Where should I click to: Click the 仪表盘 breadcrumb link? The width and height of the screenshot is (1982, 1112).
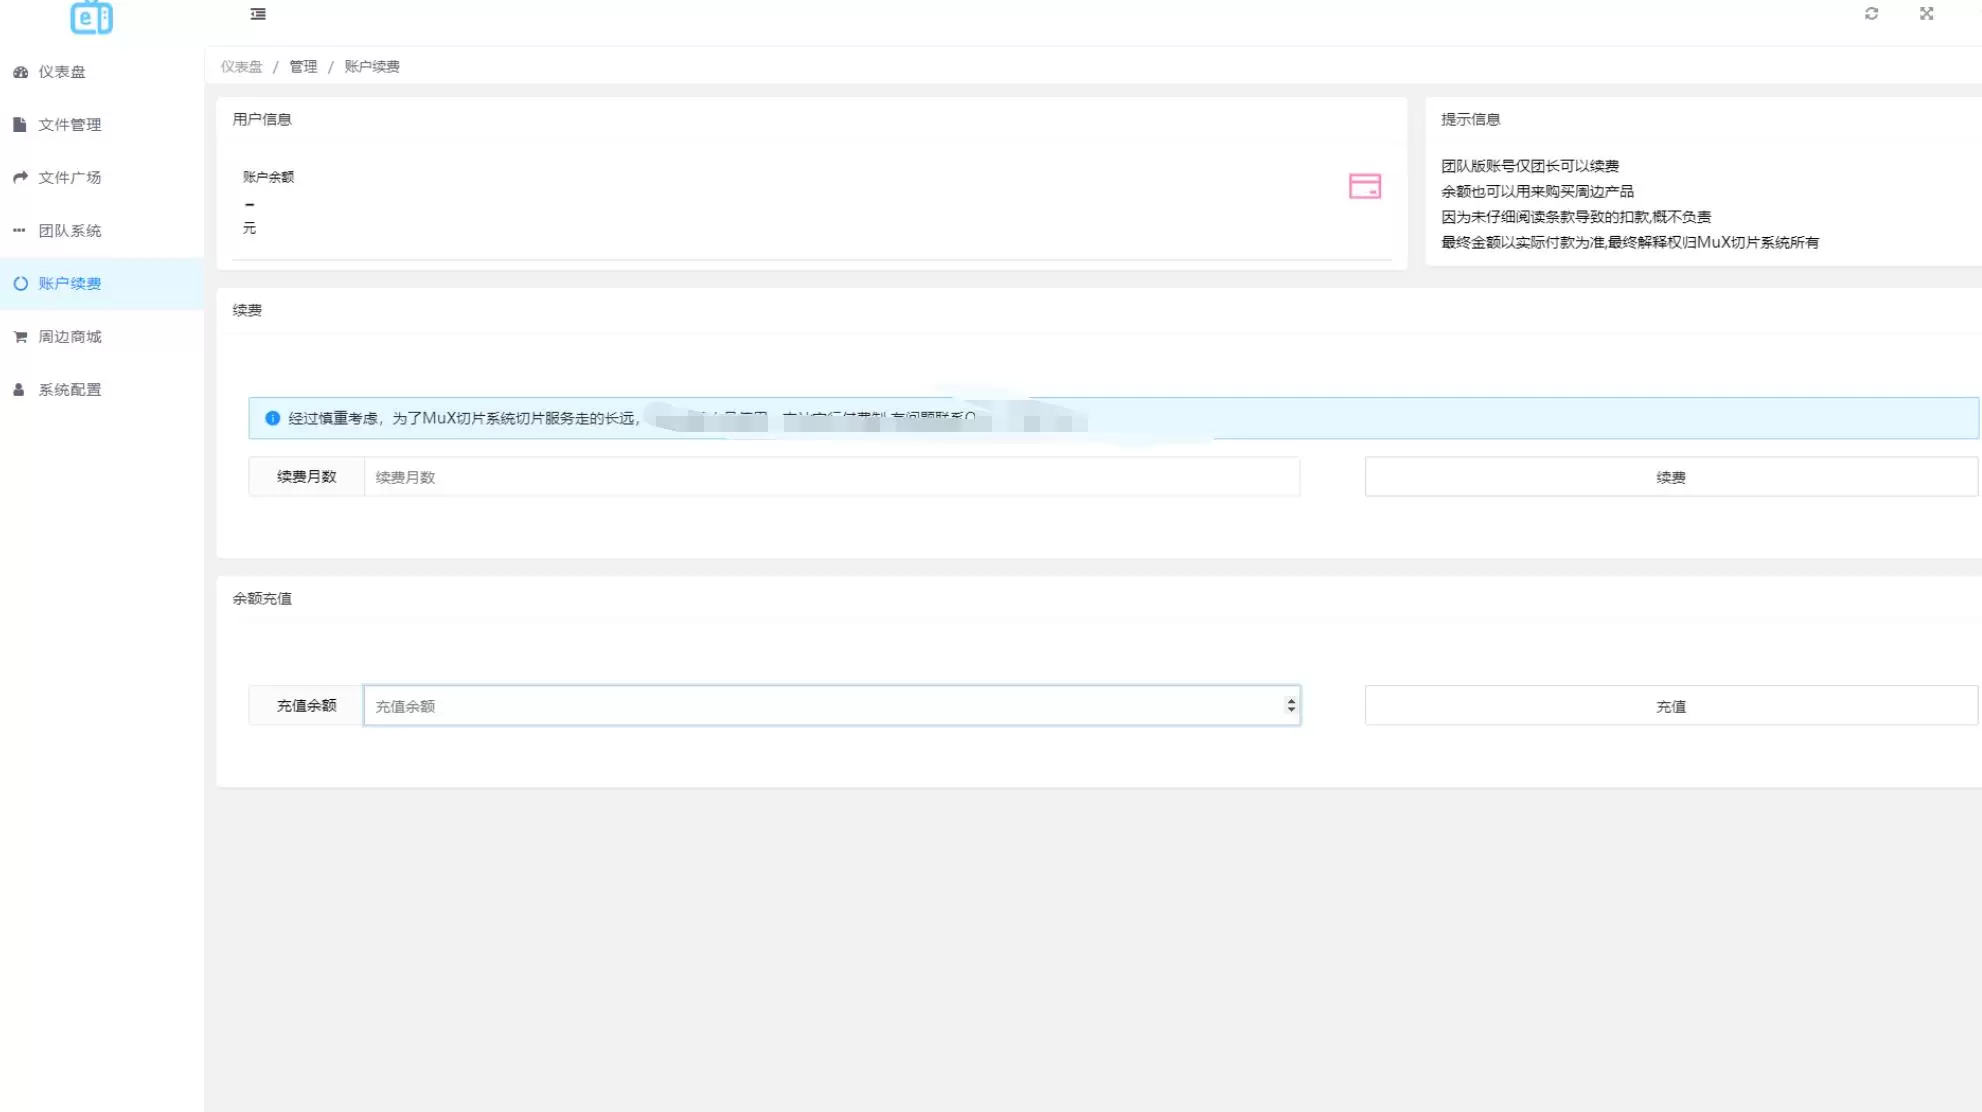[241, 67]
